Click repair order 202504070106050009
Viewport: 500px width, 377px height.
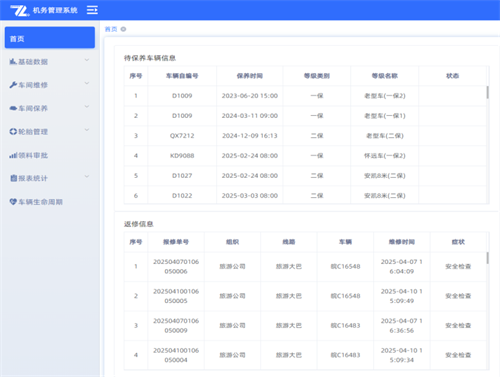point(176,326)
